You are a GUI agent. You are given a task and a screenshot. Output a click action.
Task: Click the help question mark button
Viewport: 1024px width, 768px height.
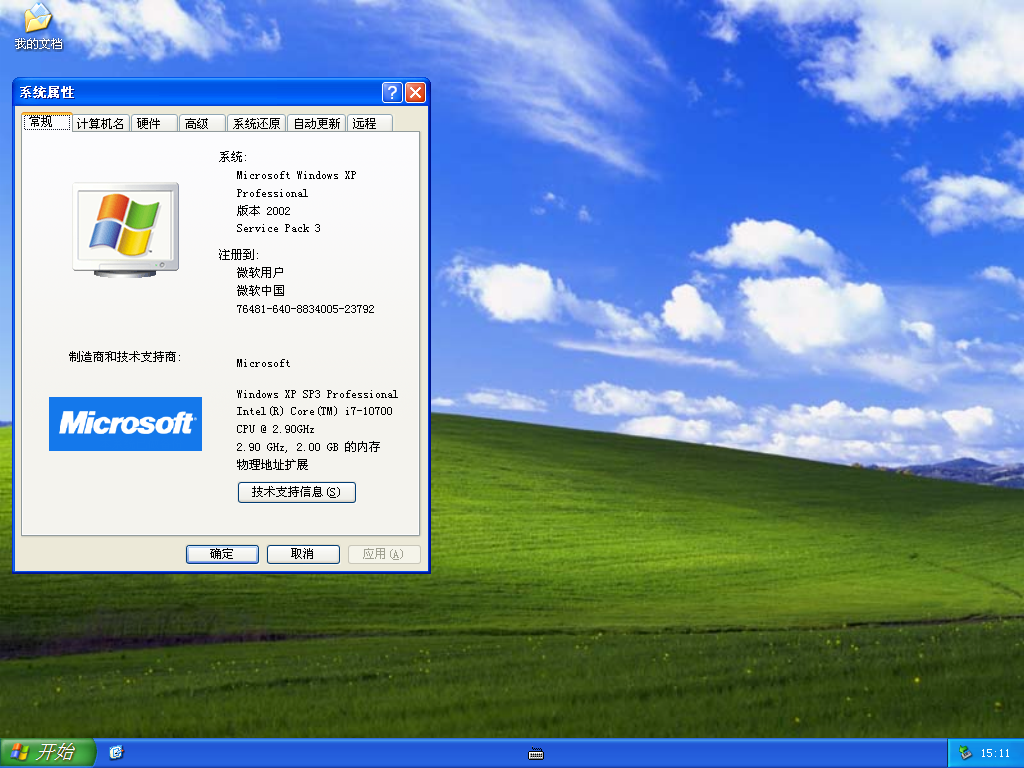click(392, 92)
